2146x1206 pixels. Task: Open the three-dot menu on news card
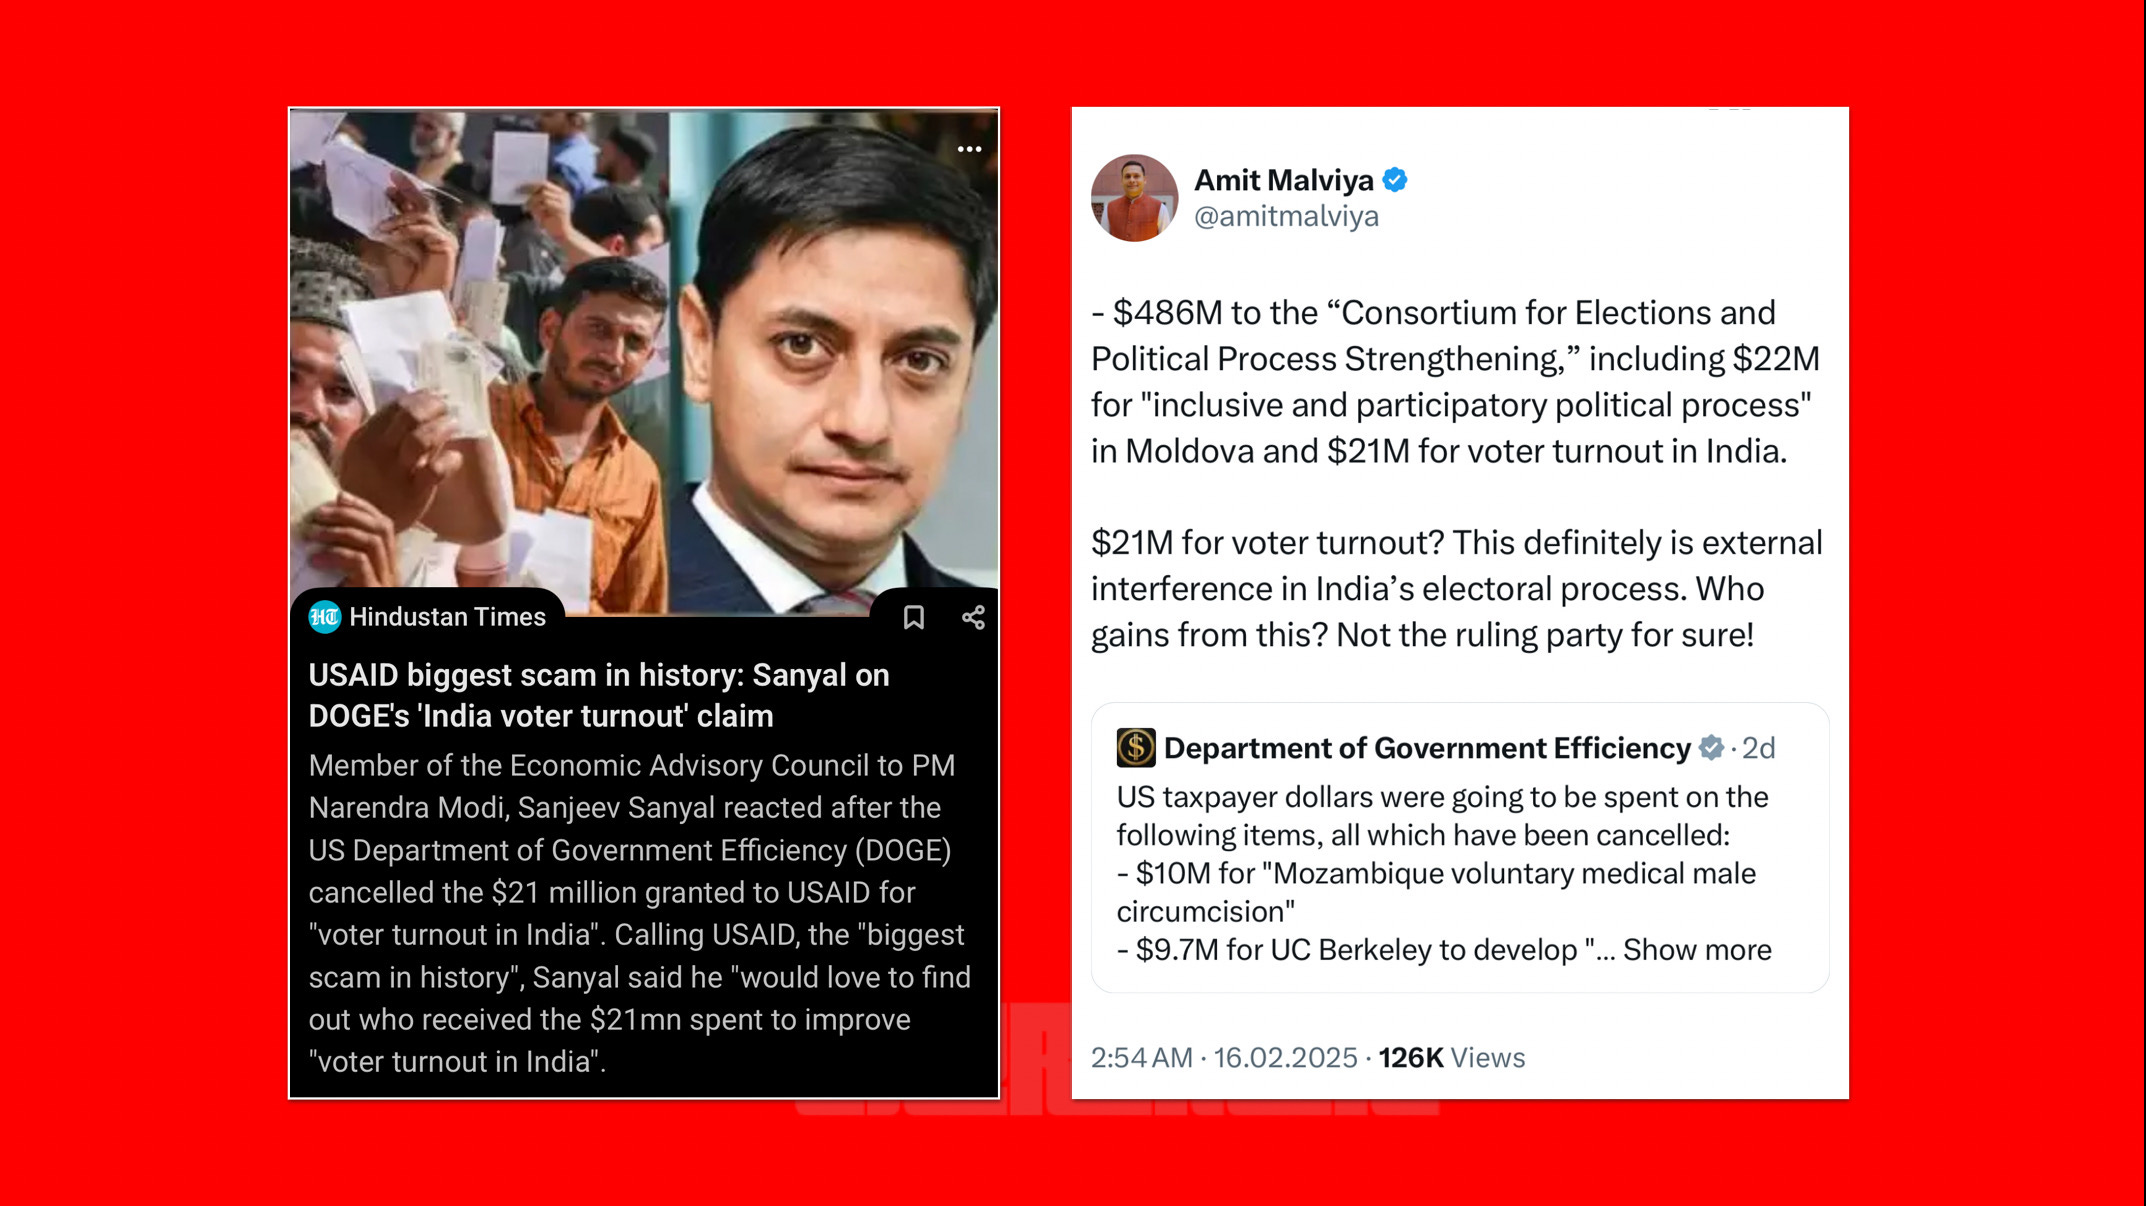(969, 149)
